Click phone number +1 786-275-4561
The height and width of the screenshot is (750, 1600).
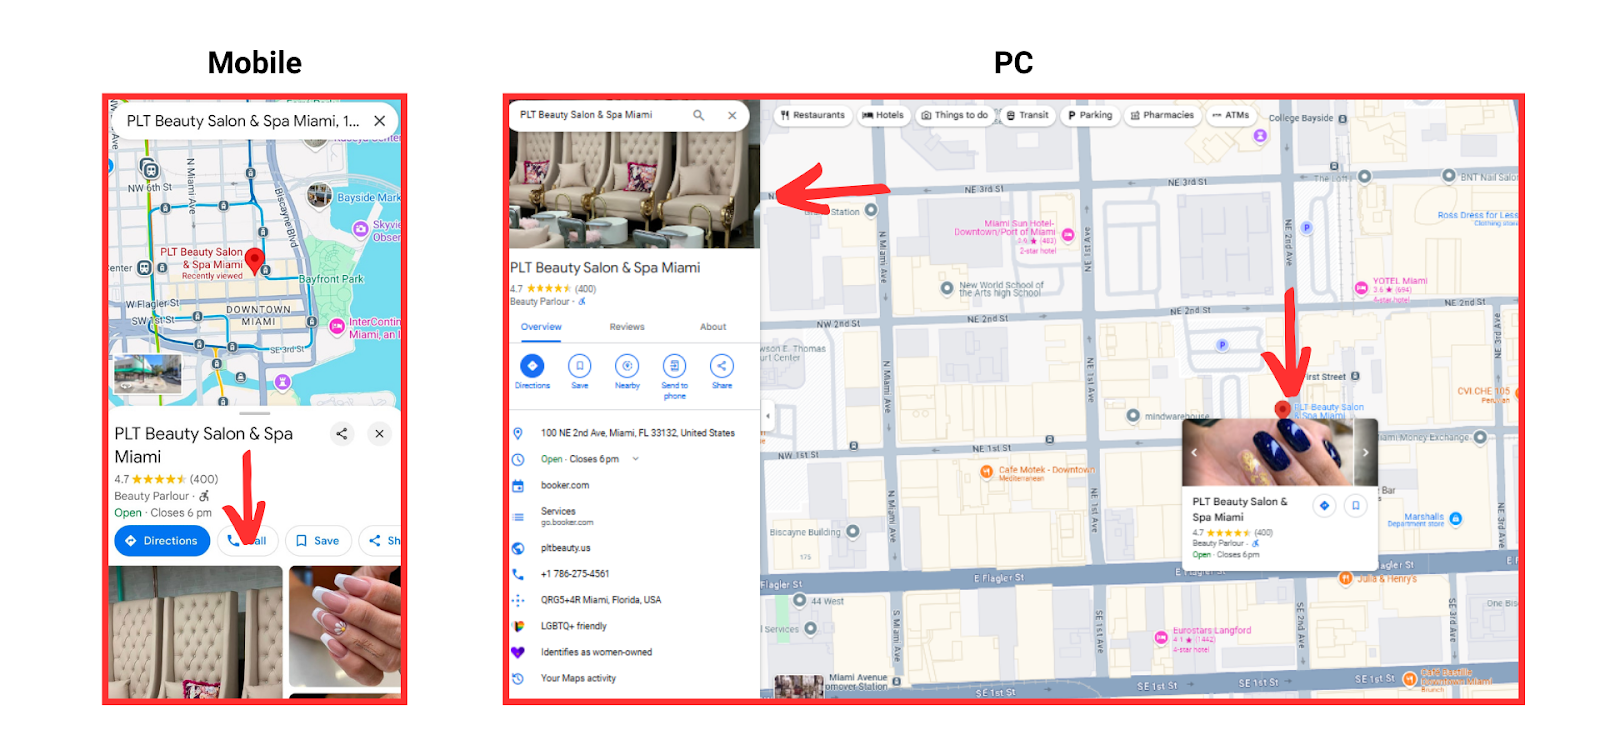(x=575, y=574)
